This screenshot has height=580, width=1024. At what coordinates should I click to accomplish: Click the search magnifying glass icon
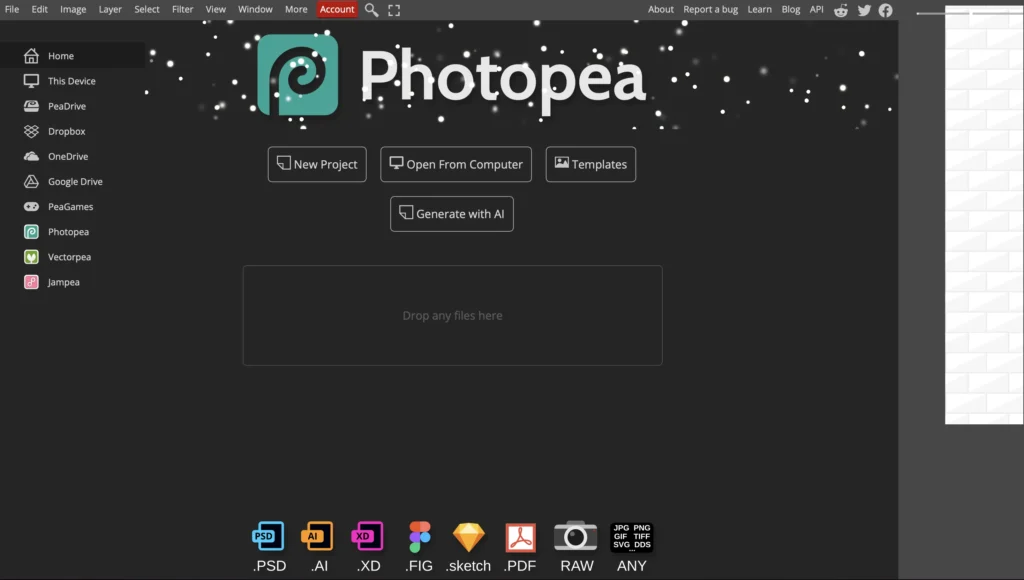(371, 9)
